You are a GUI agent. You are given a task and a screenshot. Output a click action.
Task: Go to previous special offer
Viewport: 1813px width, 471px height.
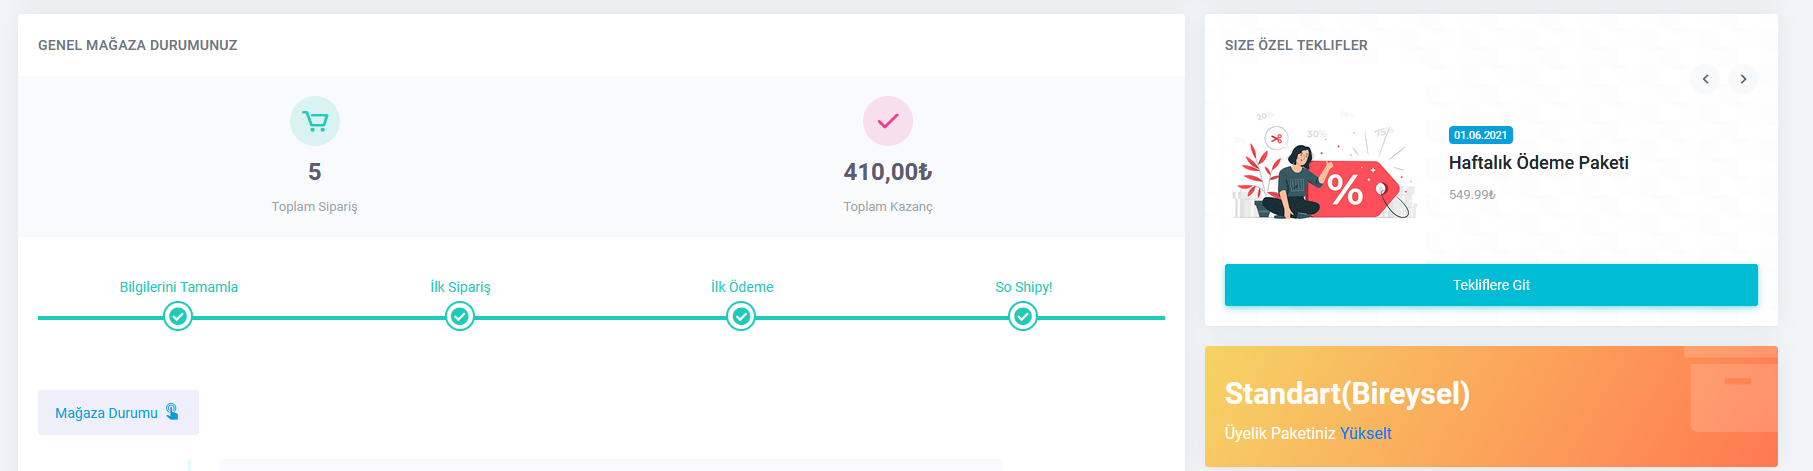coord(1705,79)
